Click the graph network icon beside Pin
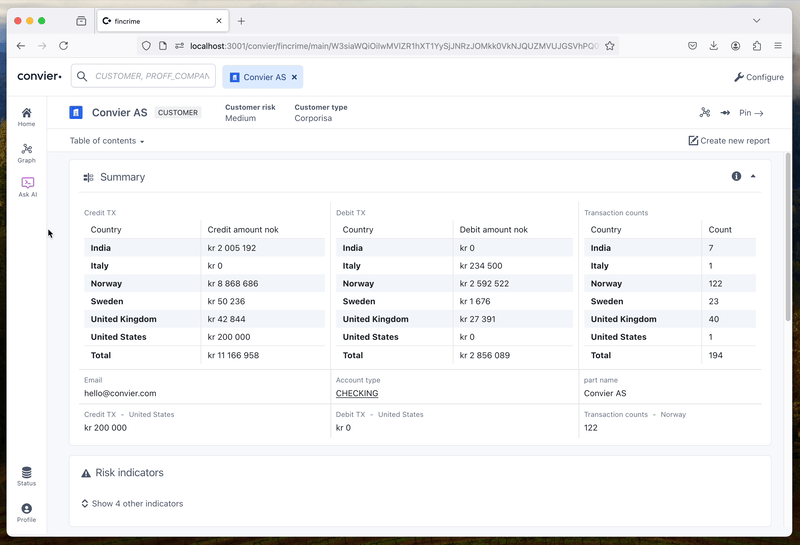 point(705,113)
